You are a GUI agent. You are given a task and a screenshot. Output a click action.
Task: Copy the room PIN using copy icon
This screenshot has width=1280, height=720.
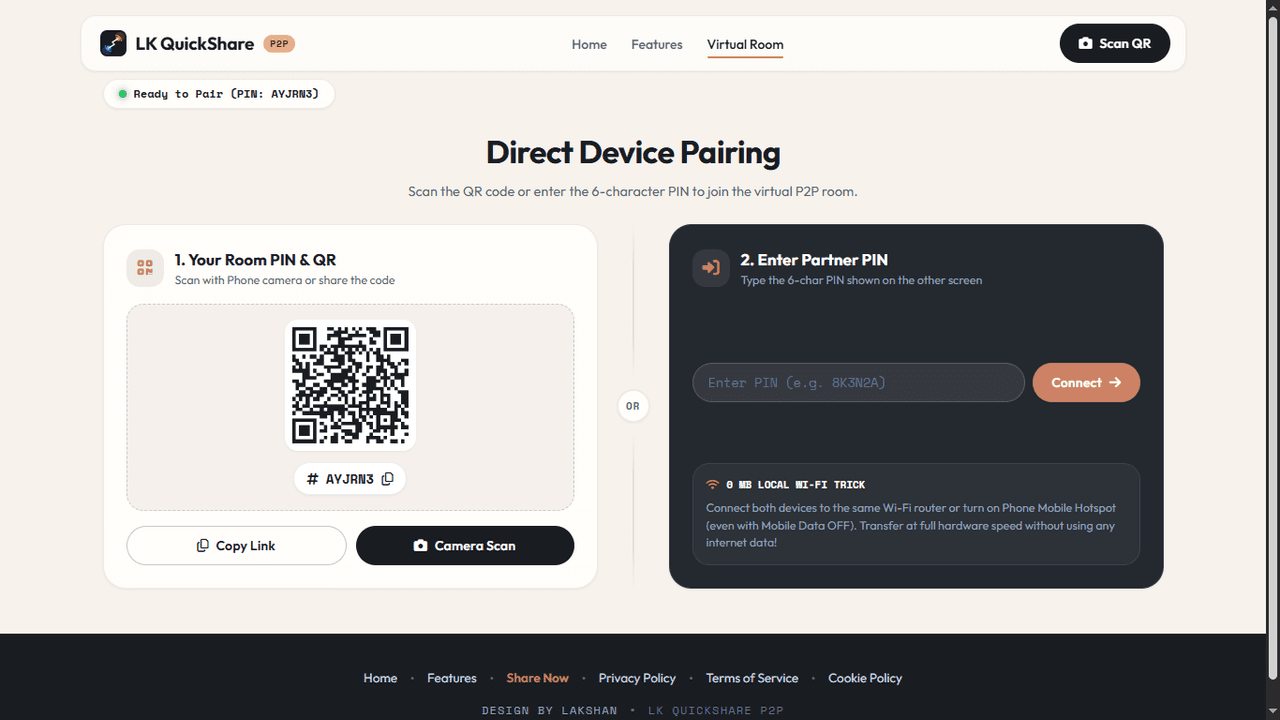pyautogui.click(x=388, y=479)
